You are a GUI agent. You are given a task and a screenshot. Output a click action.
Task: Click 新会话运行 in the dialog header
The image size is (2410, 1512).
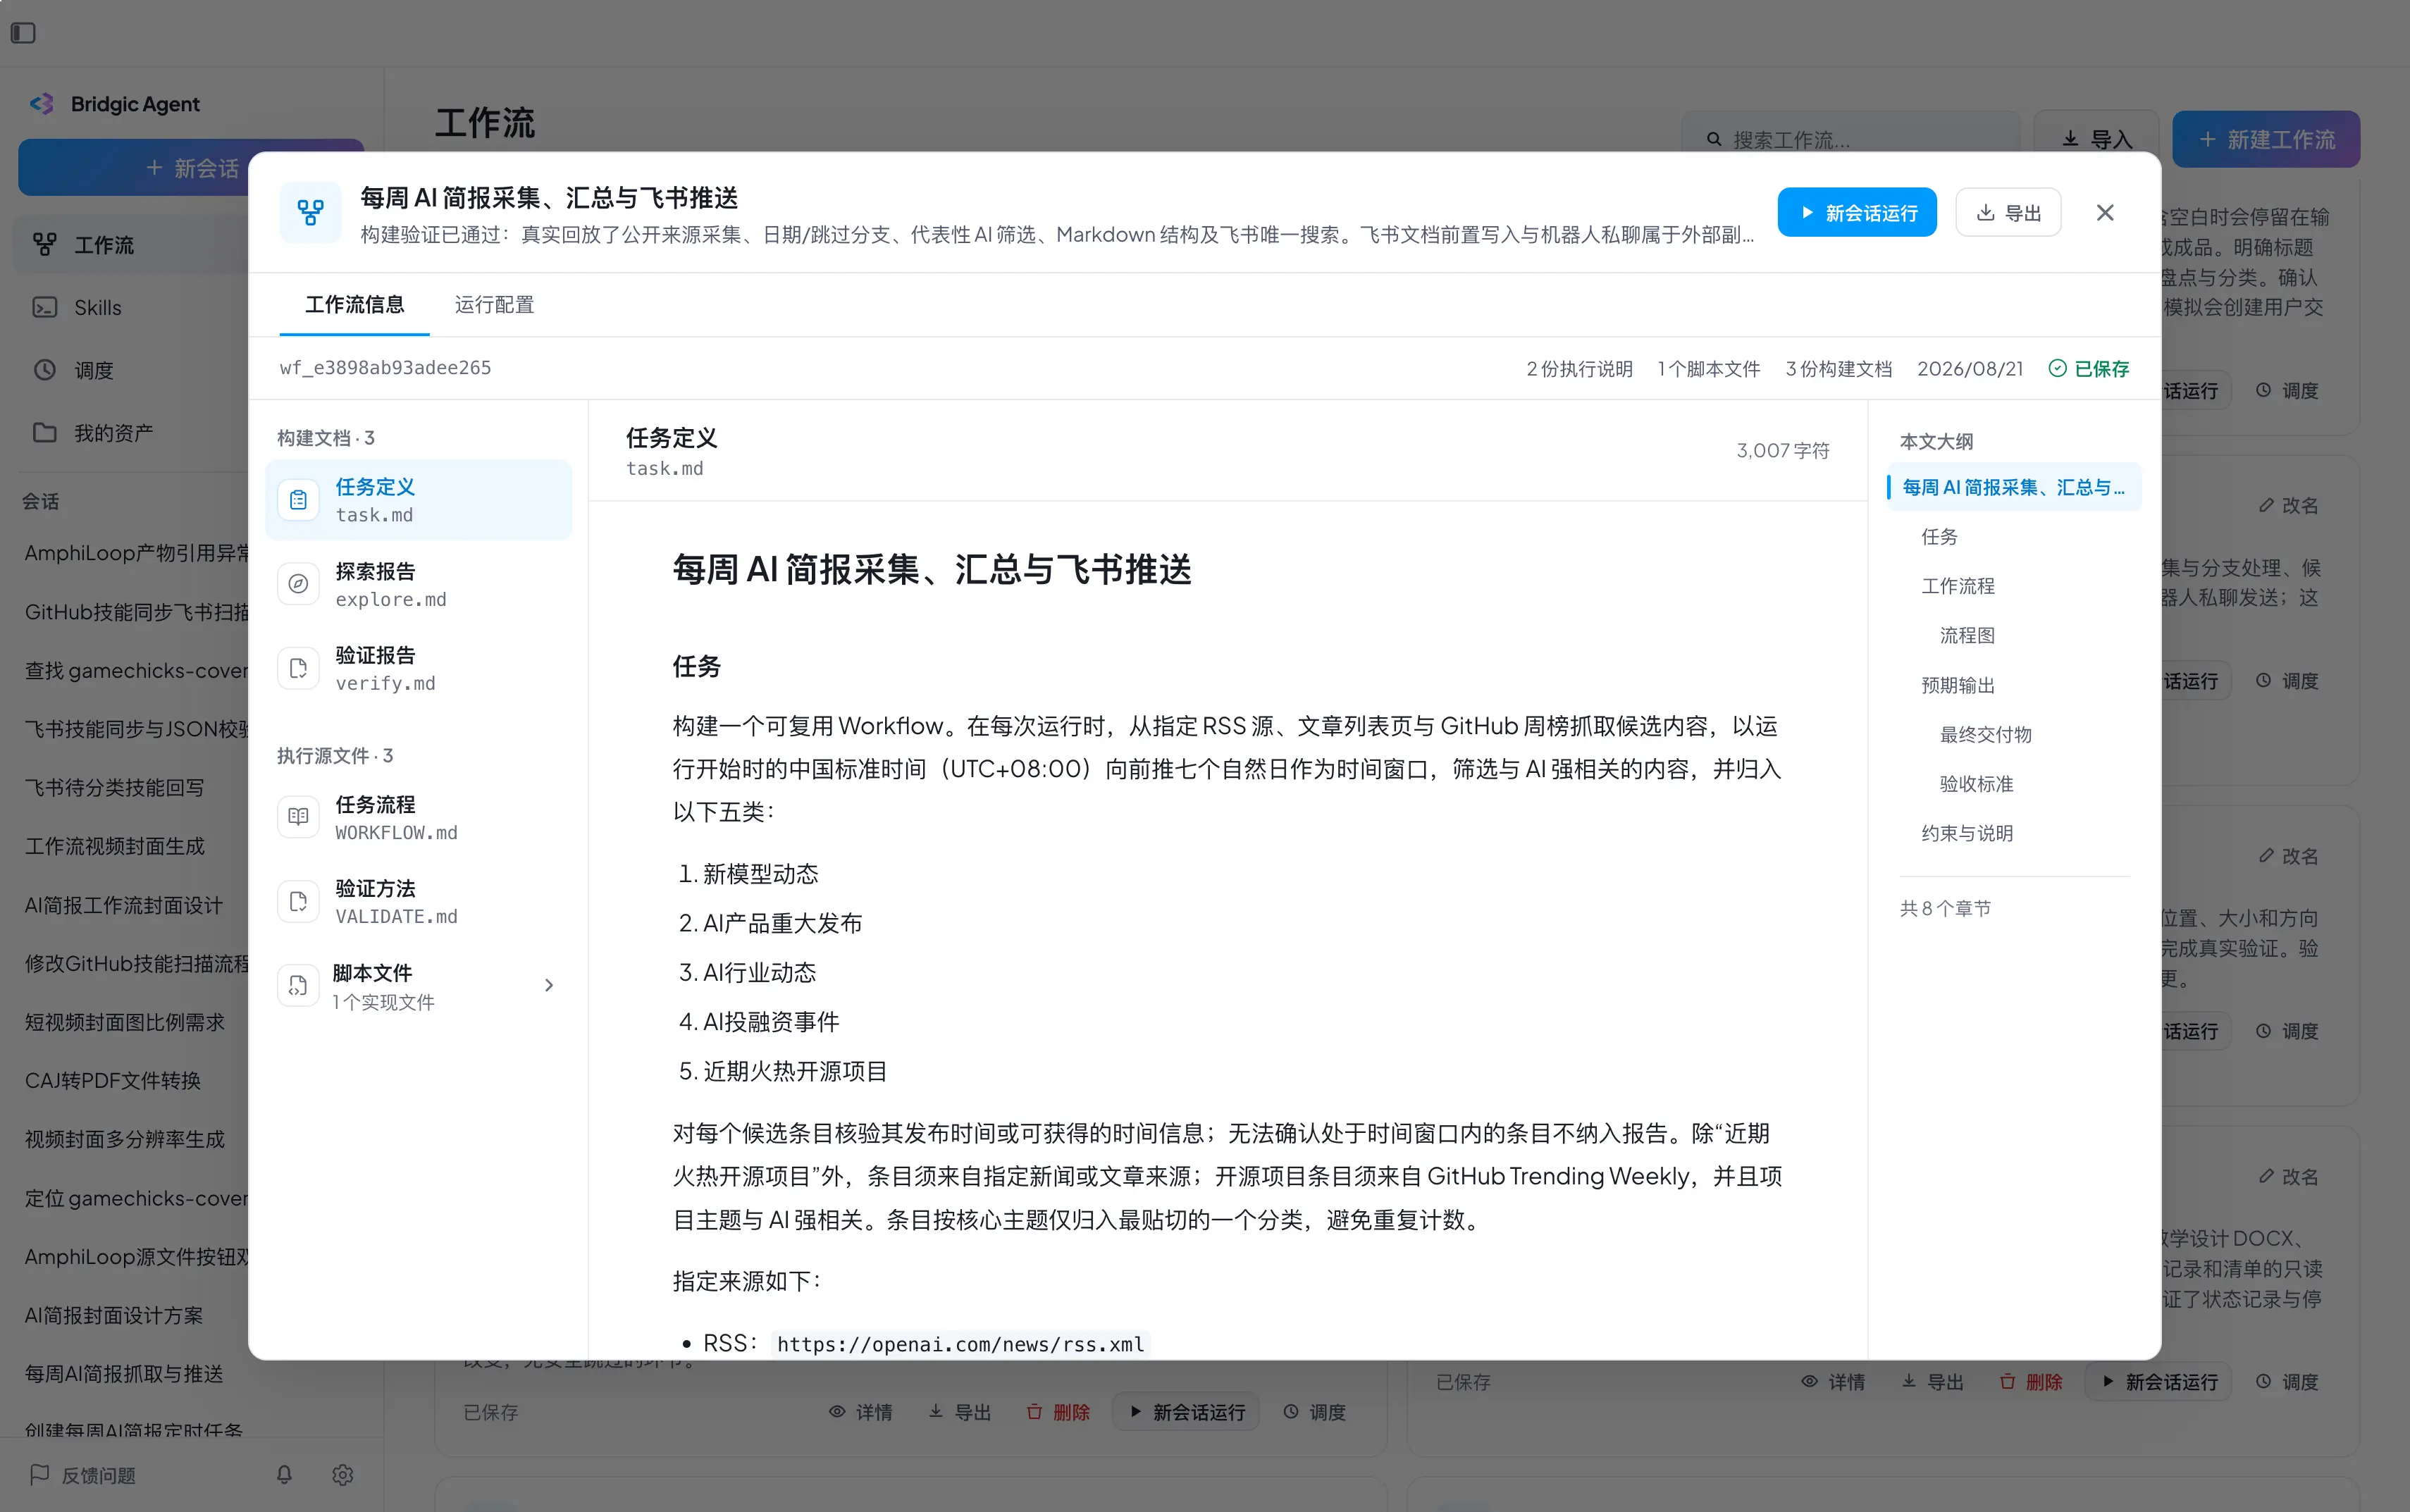[1856, 212]
